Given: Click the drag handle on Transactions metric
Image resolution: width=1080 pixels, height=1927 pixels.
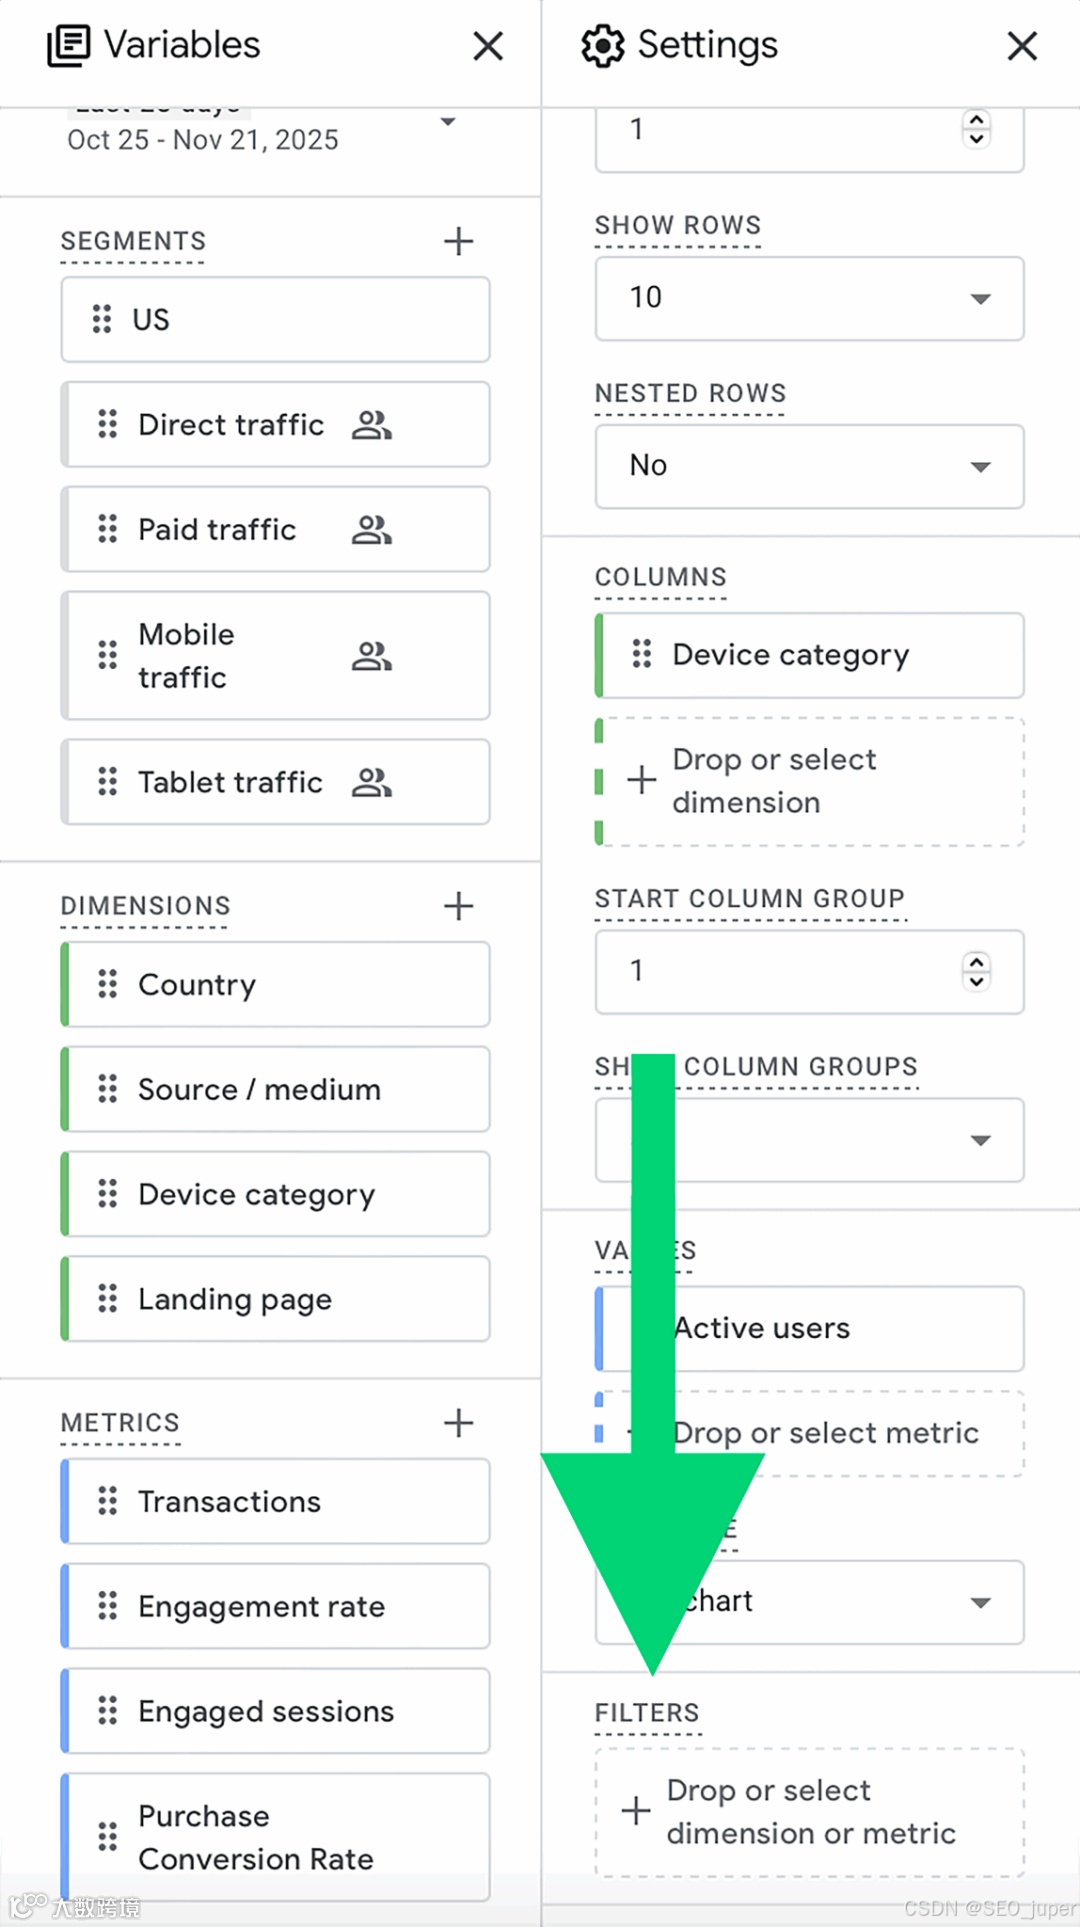Looking at the screenshot, I should (x=107, y=1501).
